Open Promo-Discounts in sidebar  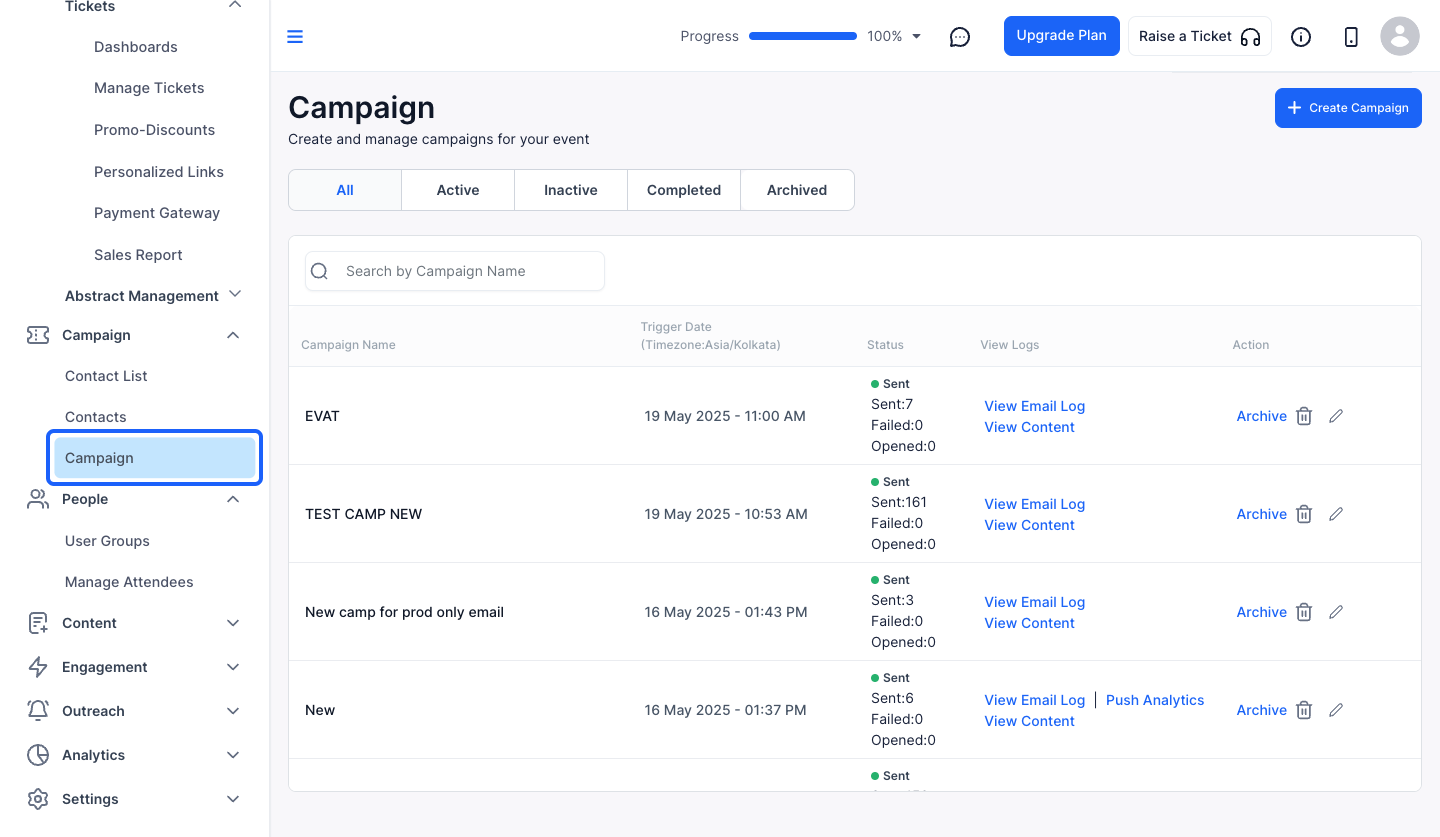point(155,130)
